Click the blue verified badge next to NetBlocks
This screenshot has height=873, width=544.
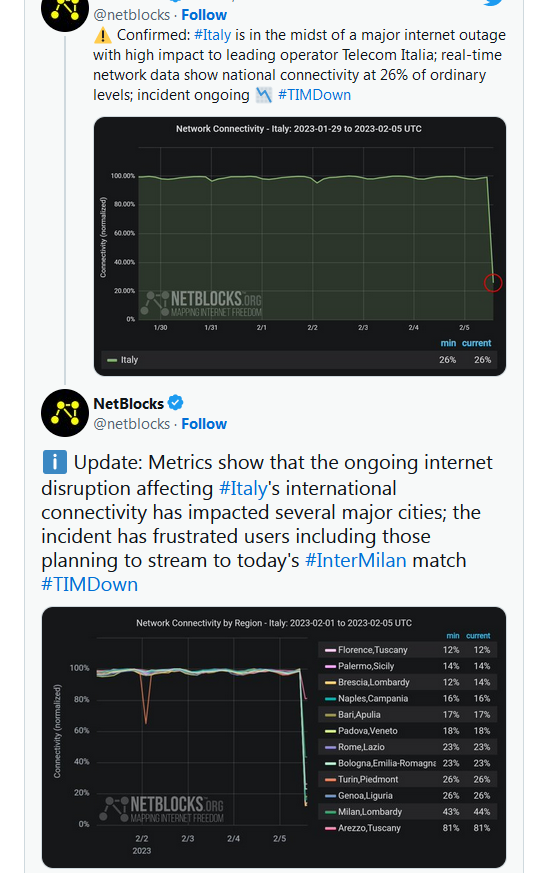click(x=175, y=403)
